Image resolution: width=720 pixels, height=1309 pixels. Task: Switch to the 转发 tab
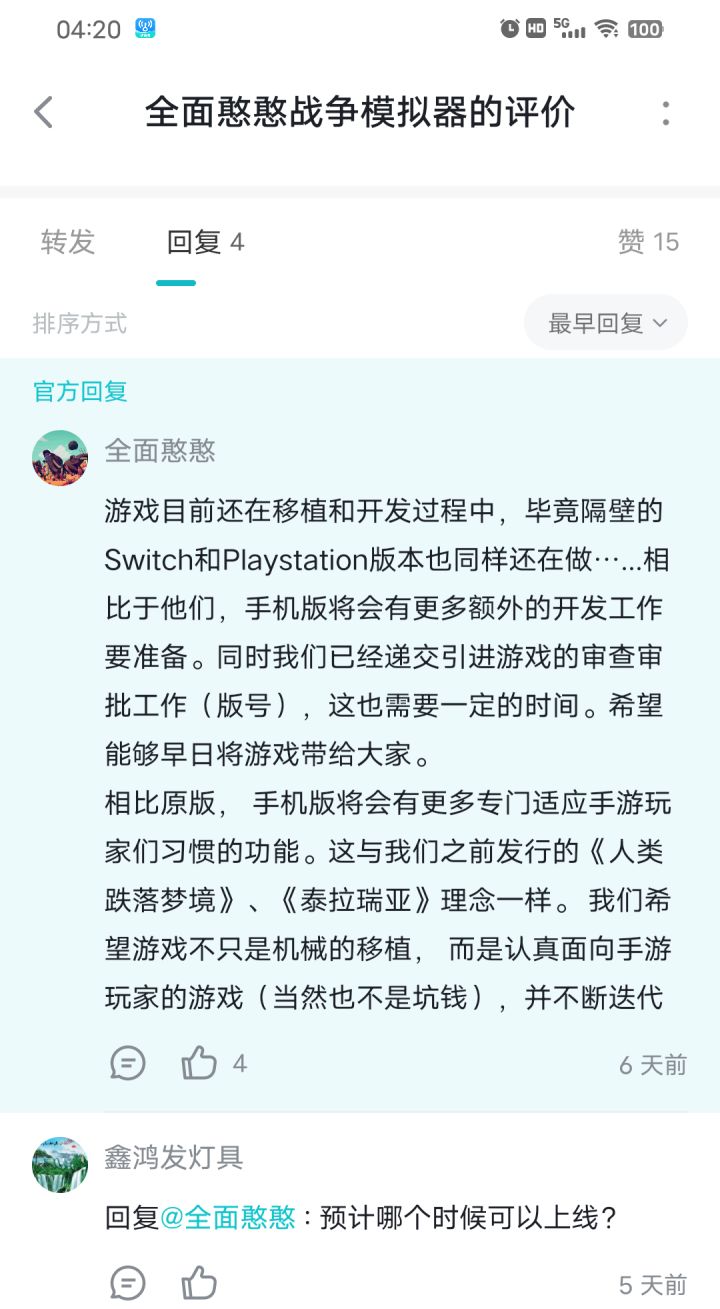[68, 242]
